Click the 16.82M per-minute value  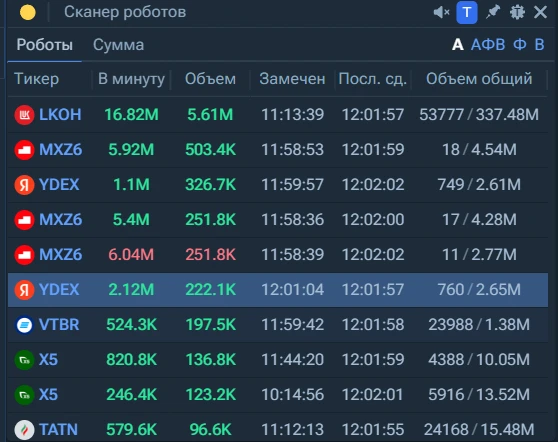(x=131, y=115)
